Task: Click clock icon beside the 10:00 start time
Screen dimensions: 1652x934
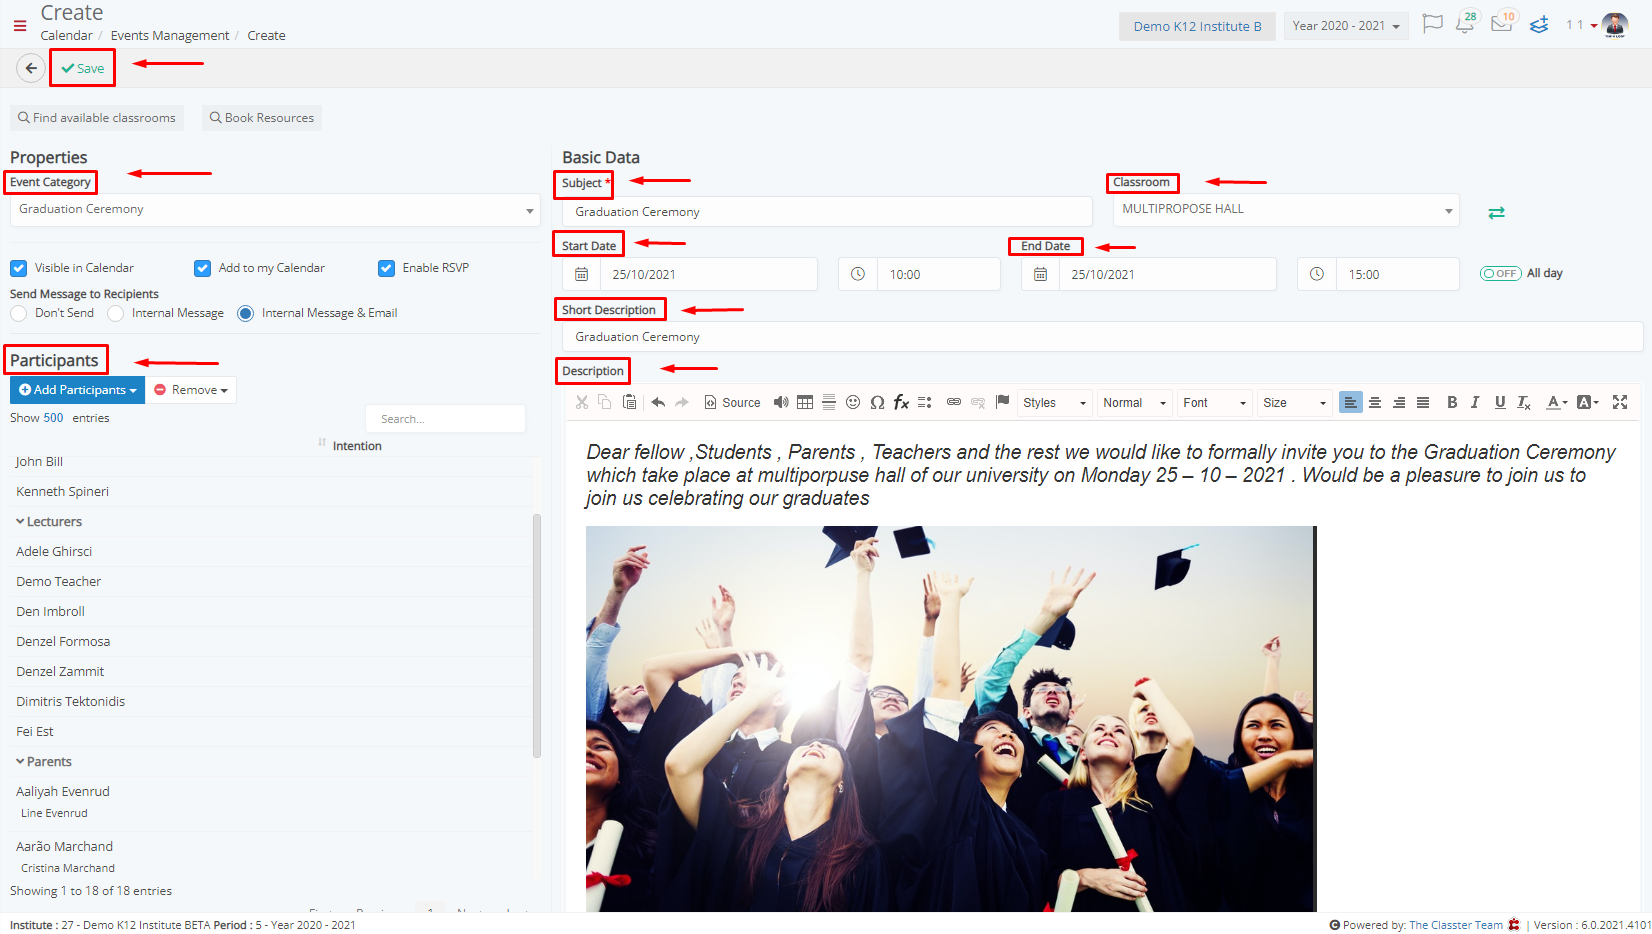Action: tap(858, 274)
